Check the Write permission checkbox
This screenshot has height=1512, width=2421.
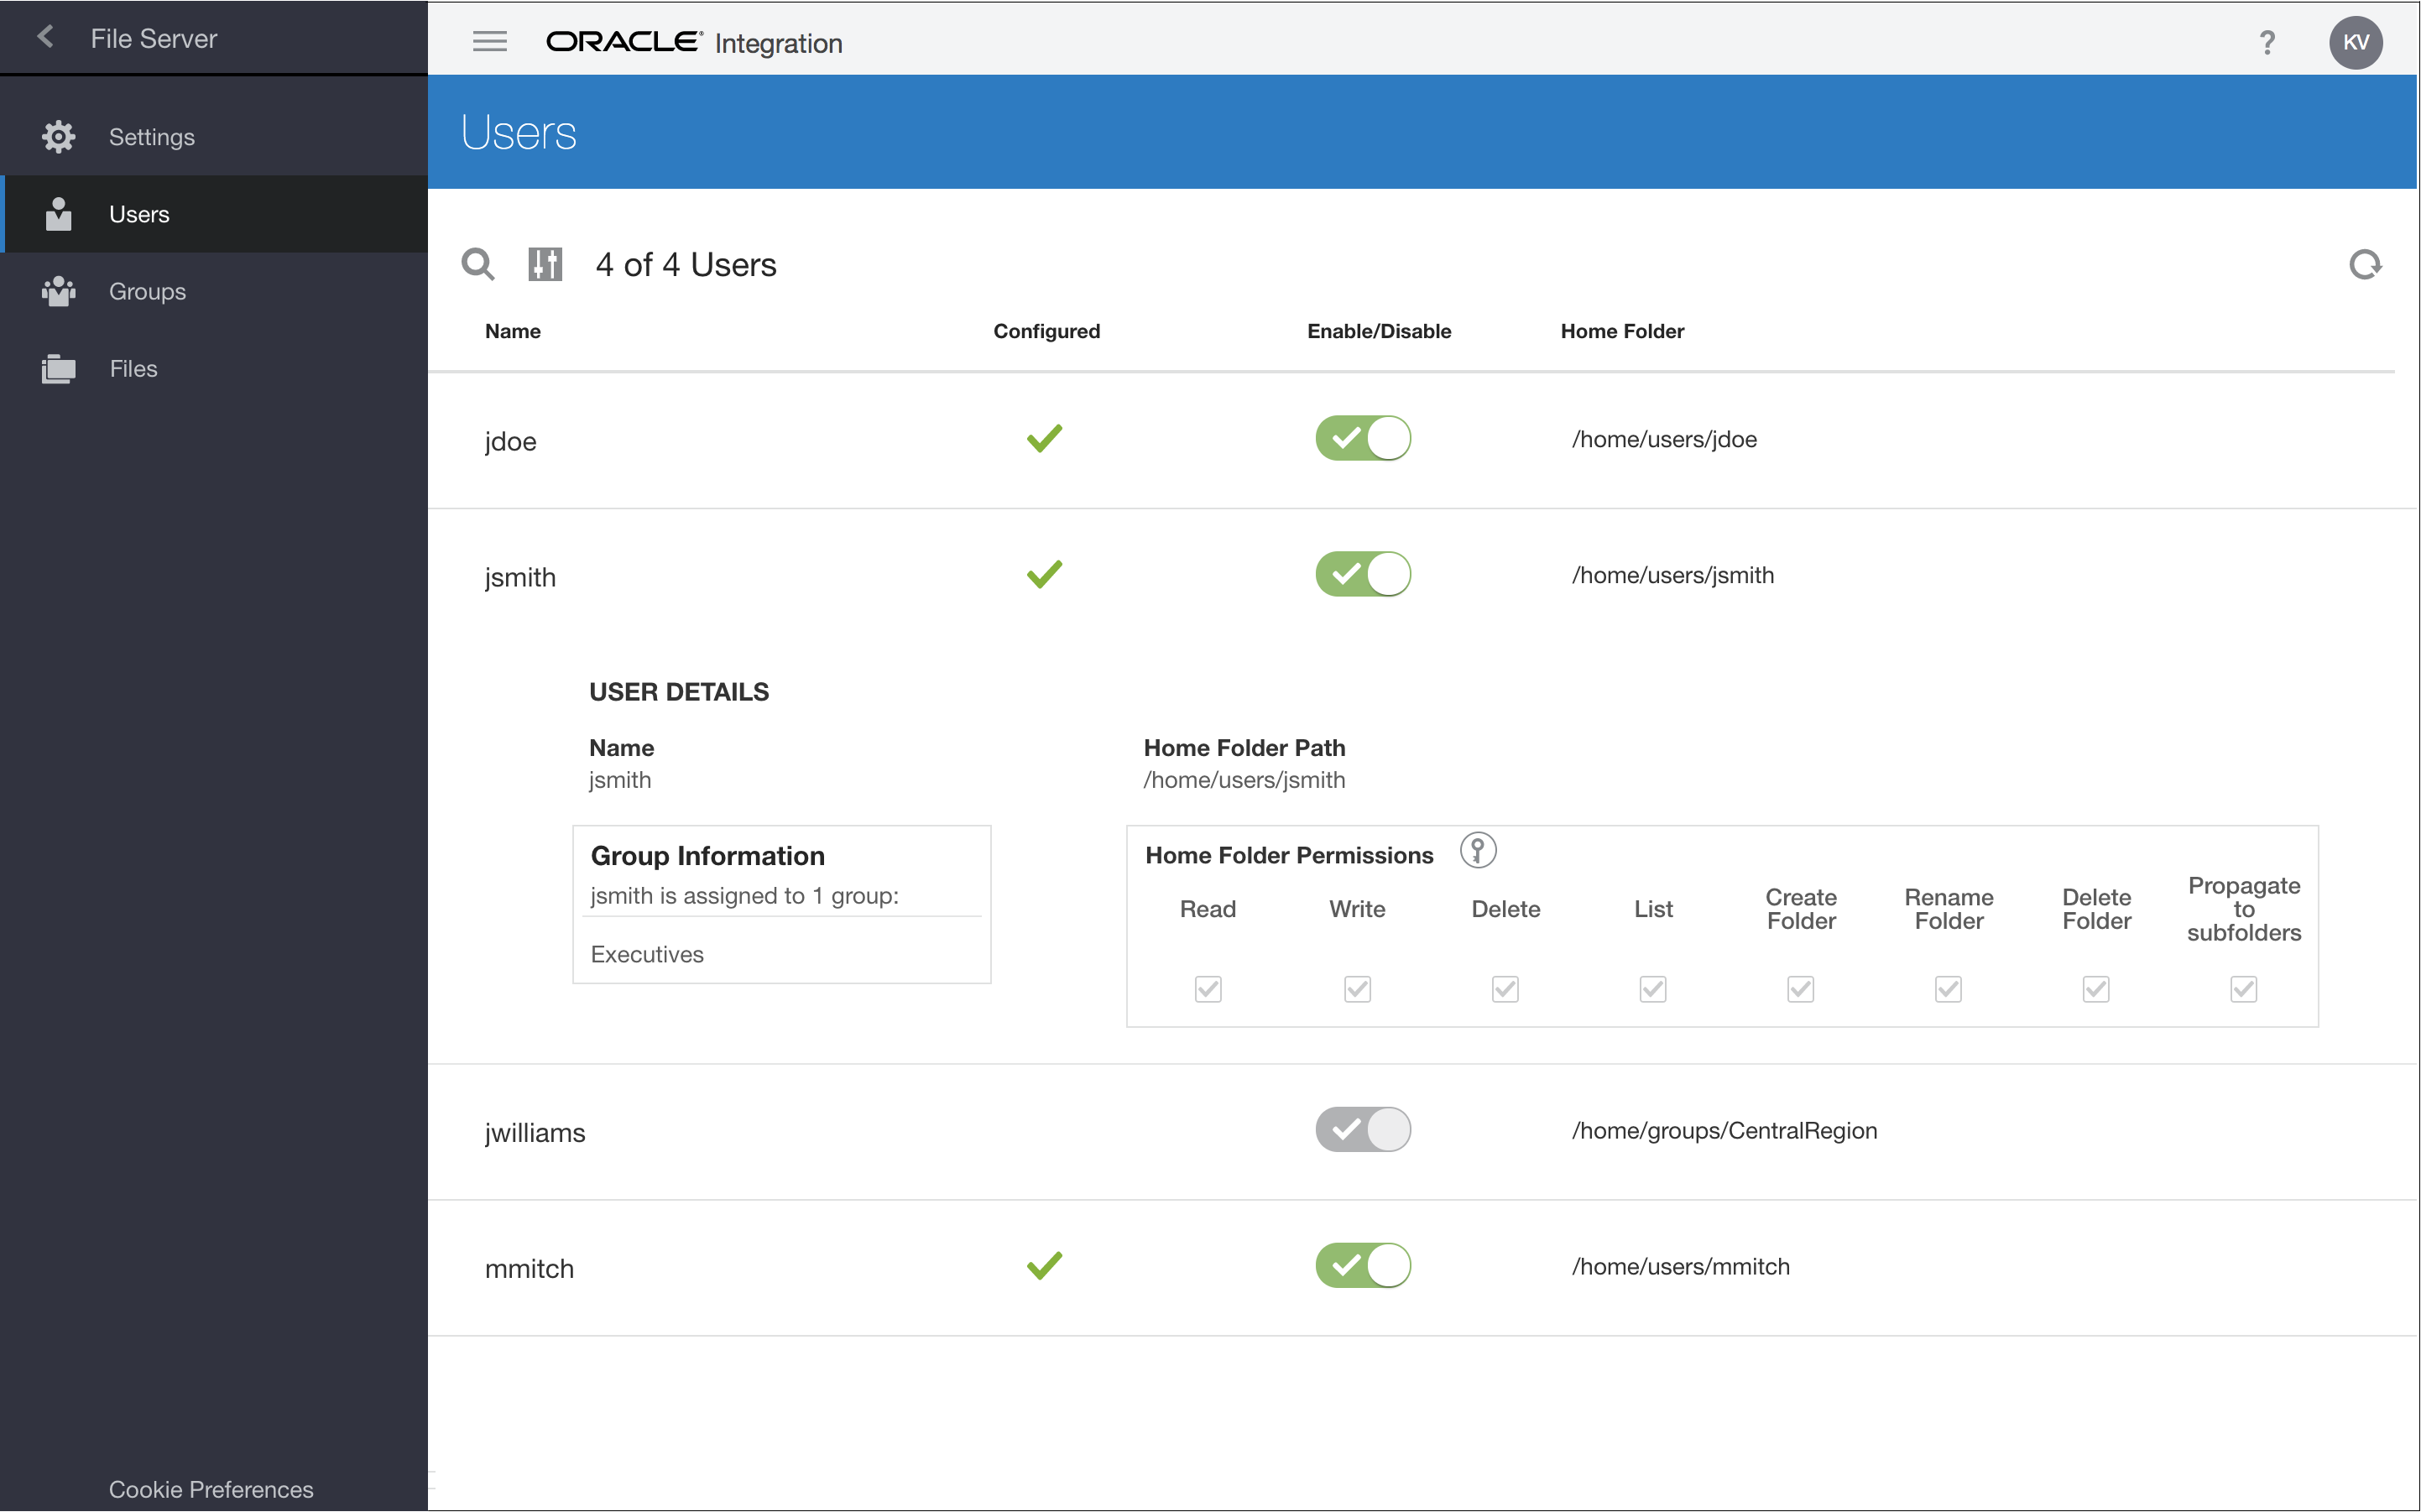(1357, 989)
